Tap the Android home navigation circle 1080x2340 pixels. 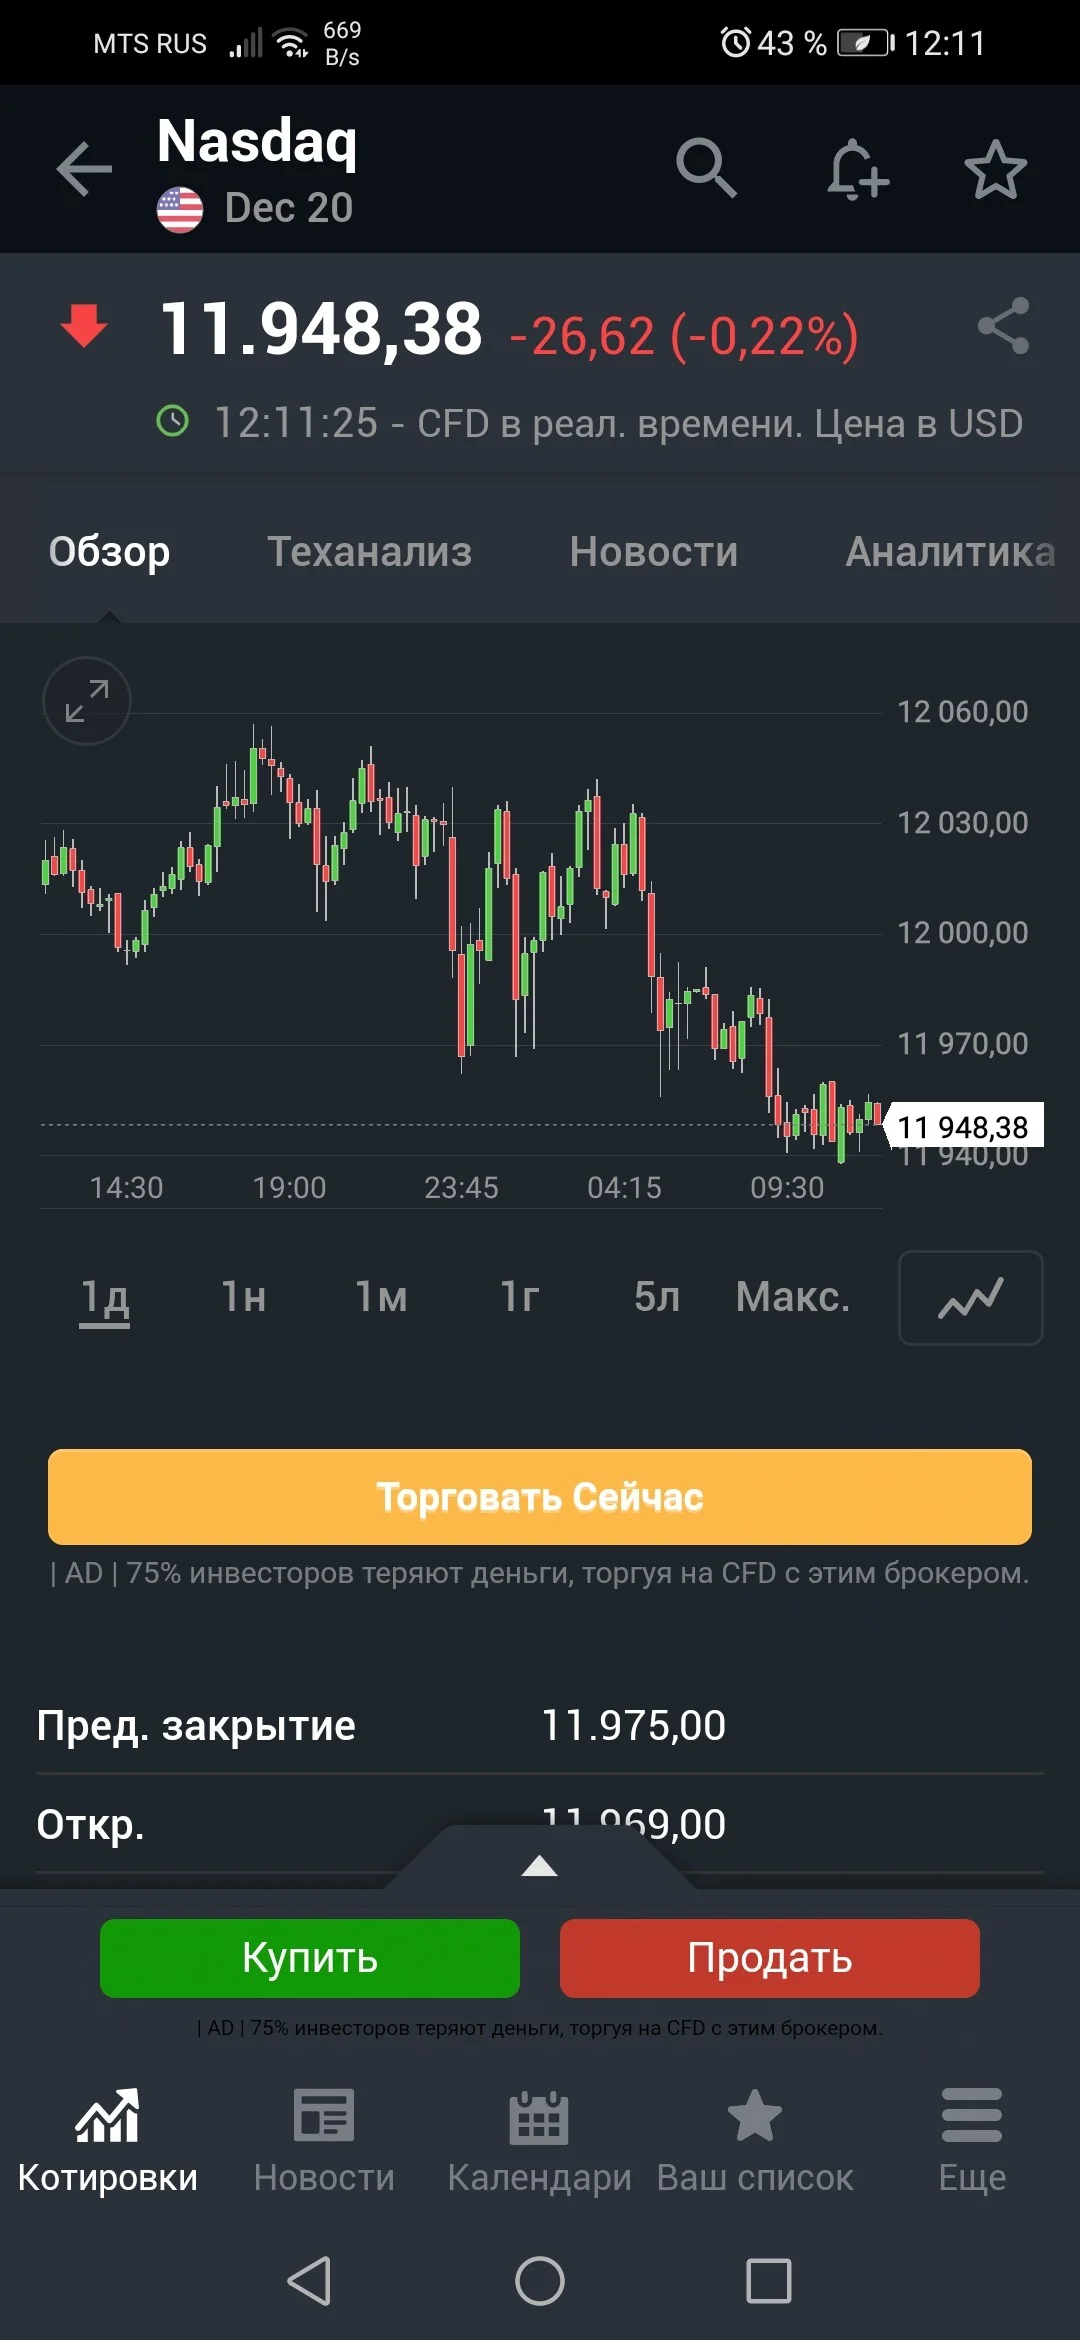(x=540, y=2281)
